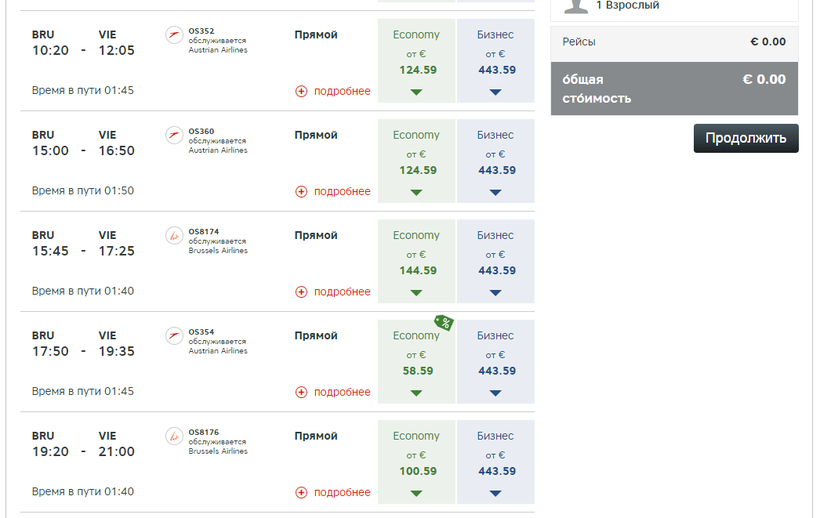Choose Бизнес fare 443.59 for flight OS352
Image resolution: width=820 pixels, height=518 pixels.
click(x=496, y=70)
